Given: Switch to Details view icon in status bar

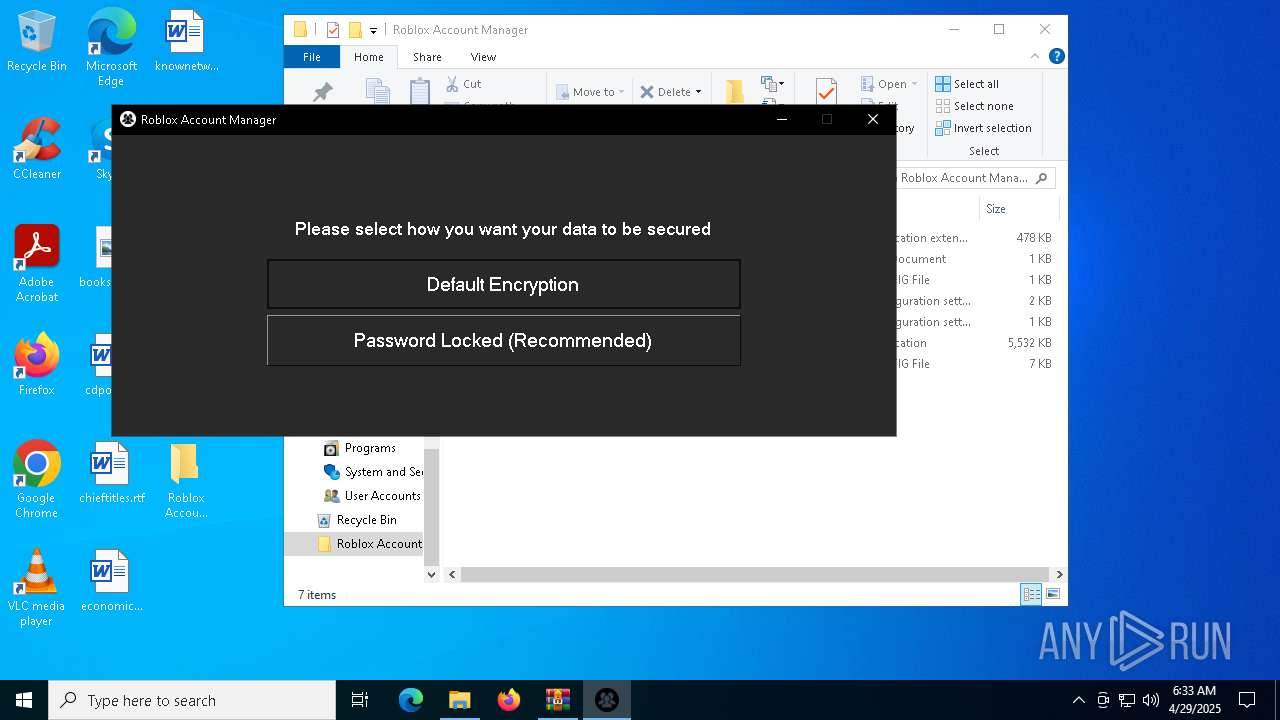Looking at the screenshot, I should coord(1031,594).
